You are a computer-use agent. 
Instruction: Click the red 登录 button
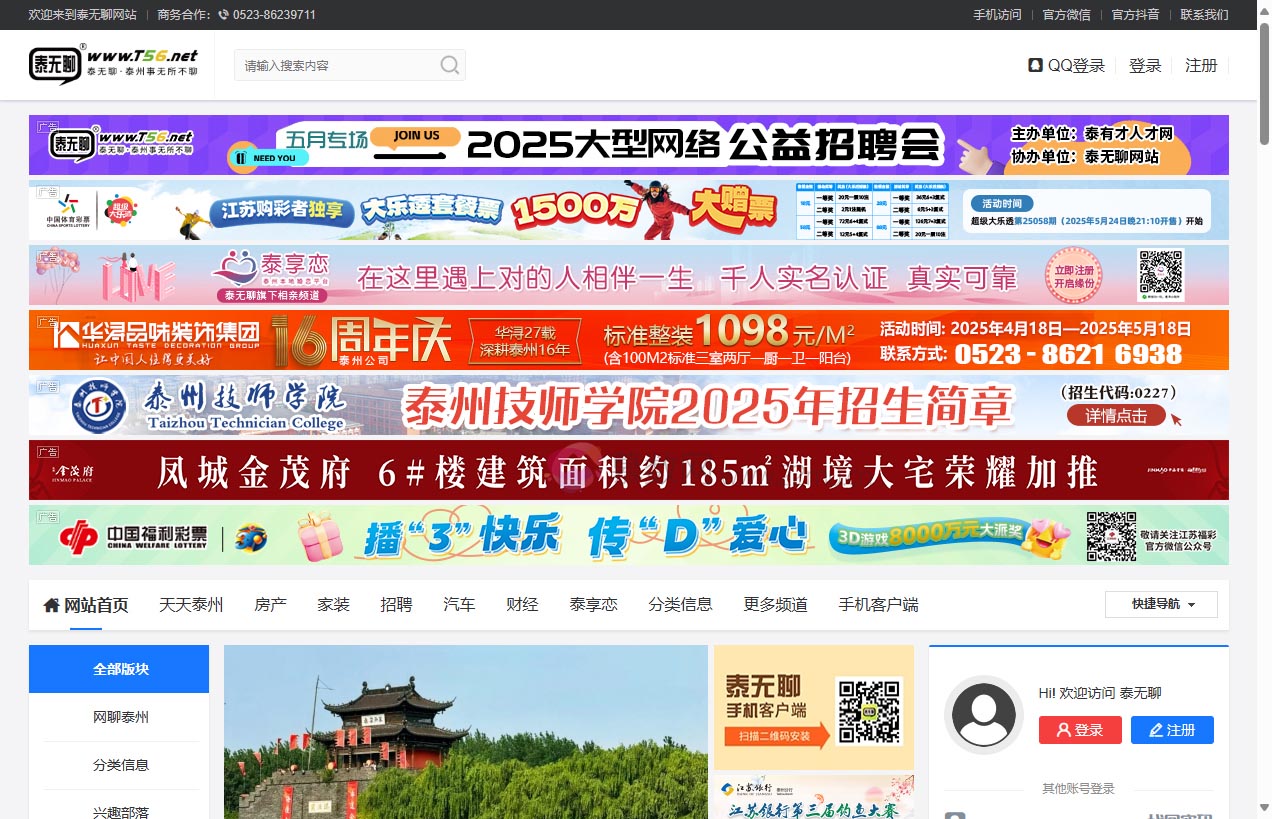click(1080, 730)
